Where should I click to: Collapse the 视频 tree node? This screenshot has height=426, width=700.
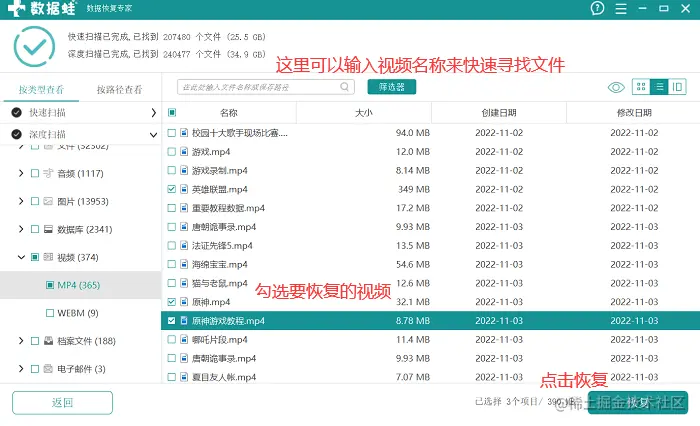tap(21, 257)
